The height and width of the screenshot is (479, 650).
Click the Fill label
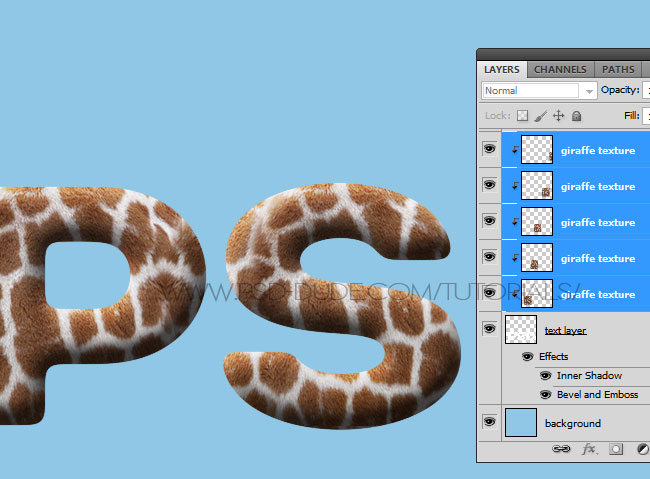pos(632,115)
